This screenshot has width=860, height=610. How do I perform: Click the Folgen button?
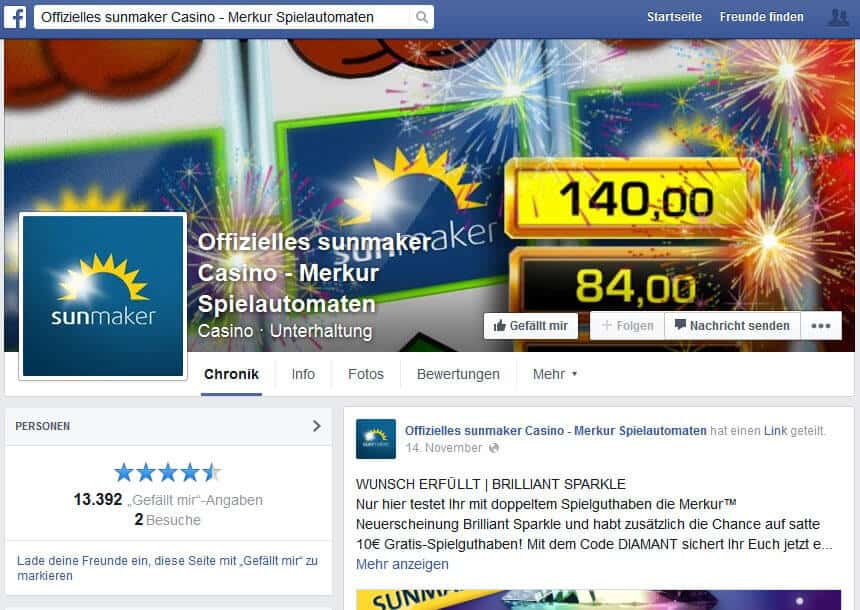click(x=627, y=326)
